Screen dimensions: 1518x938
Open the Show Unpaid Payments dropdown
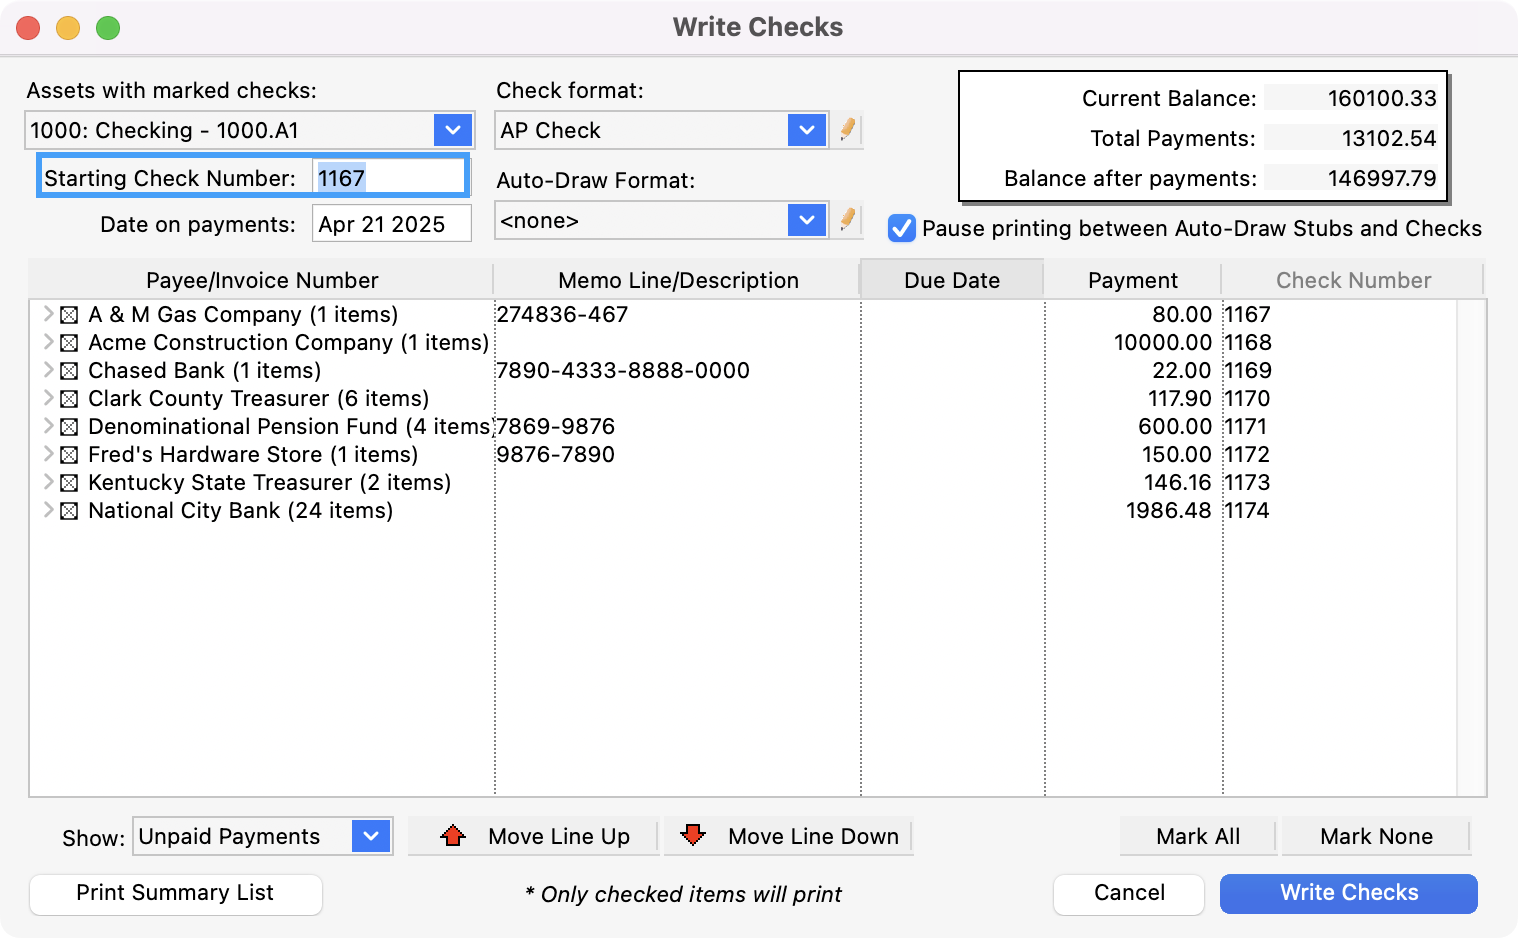(x=371, y=836)
